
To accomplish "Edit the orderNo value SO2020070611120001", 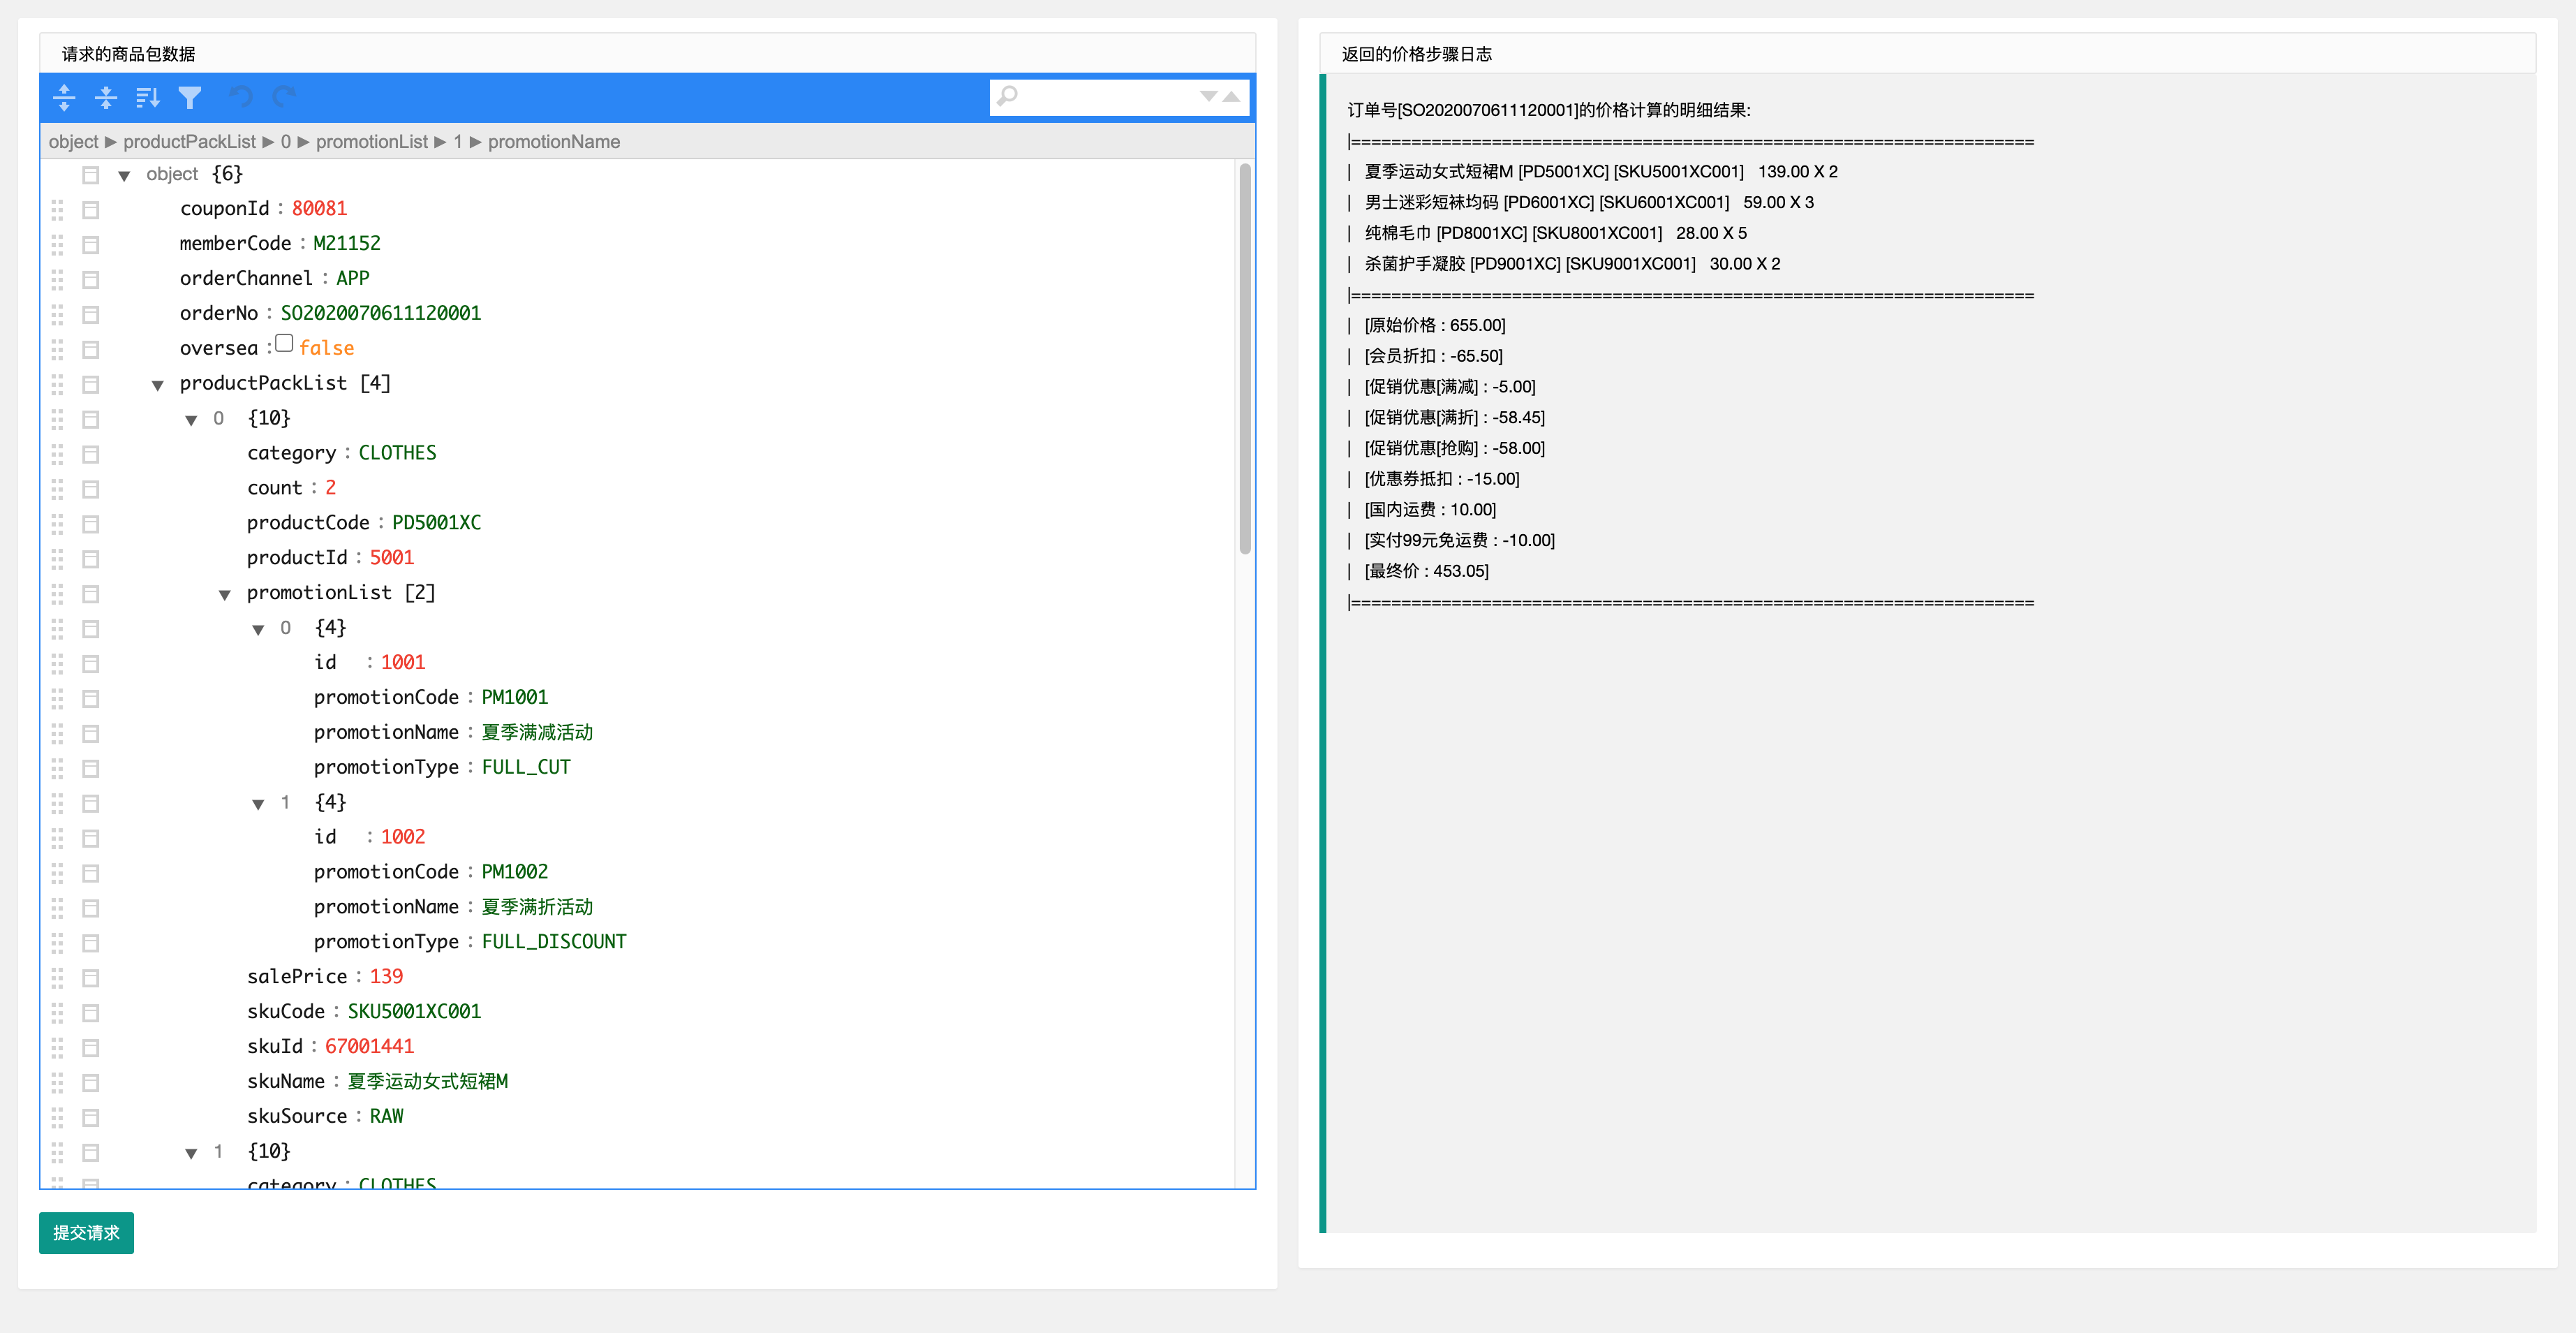I will (381, 313).
